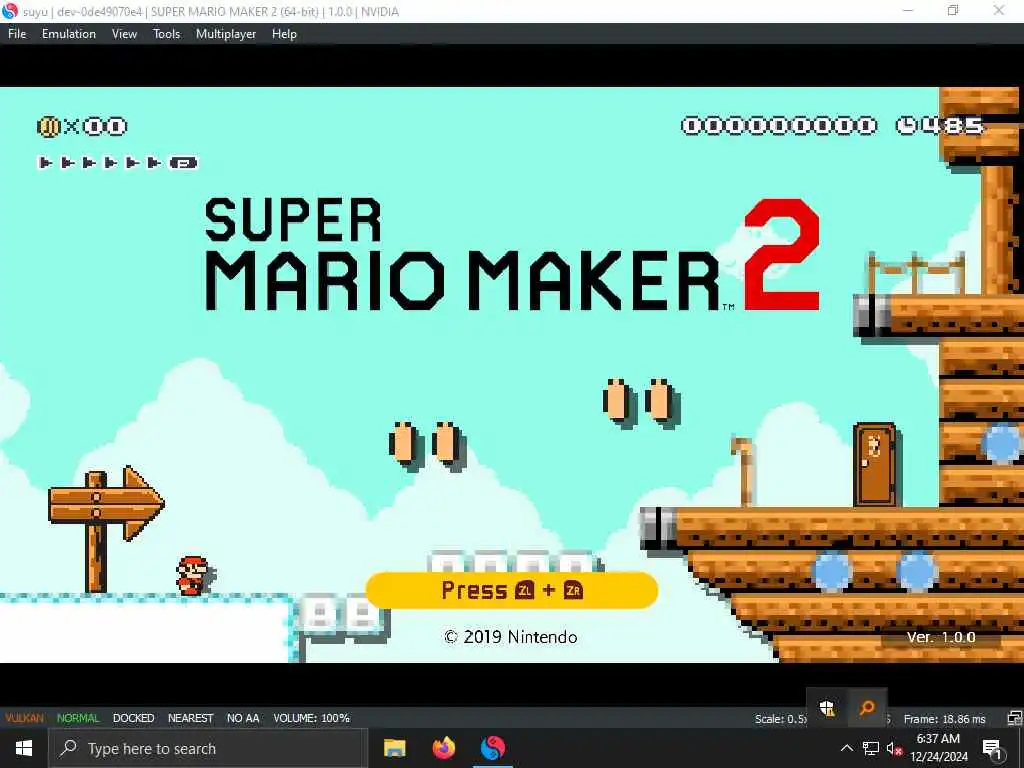Open the Emulation menu
1024x768 pixels.
(x=69, y=34)
